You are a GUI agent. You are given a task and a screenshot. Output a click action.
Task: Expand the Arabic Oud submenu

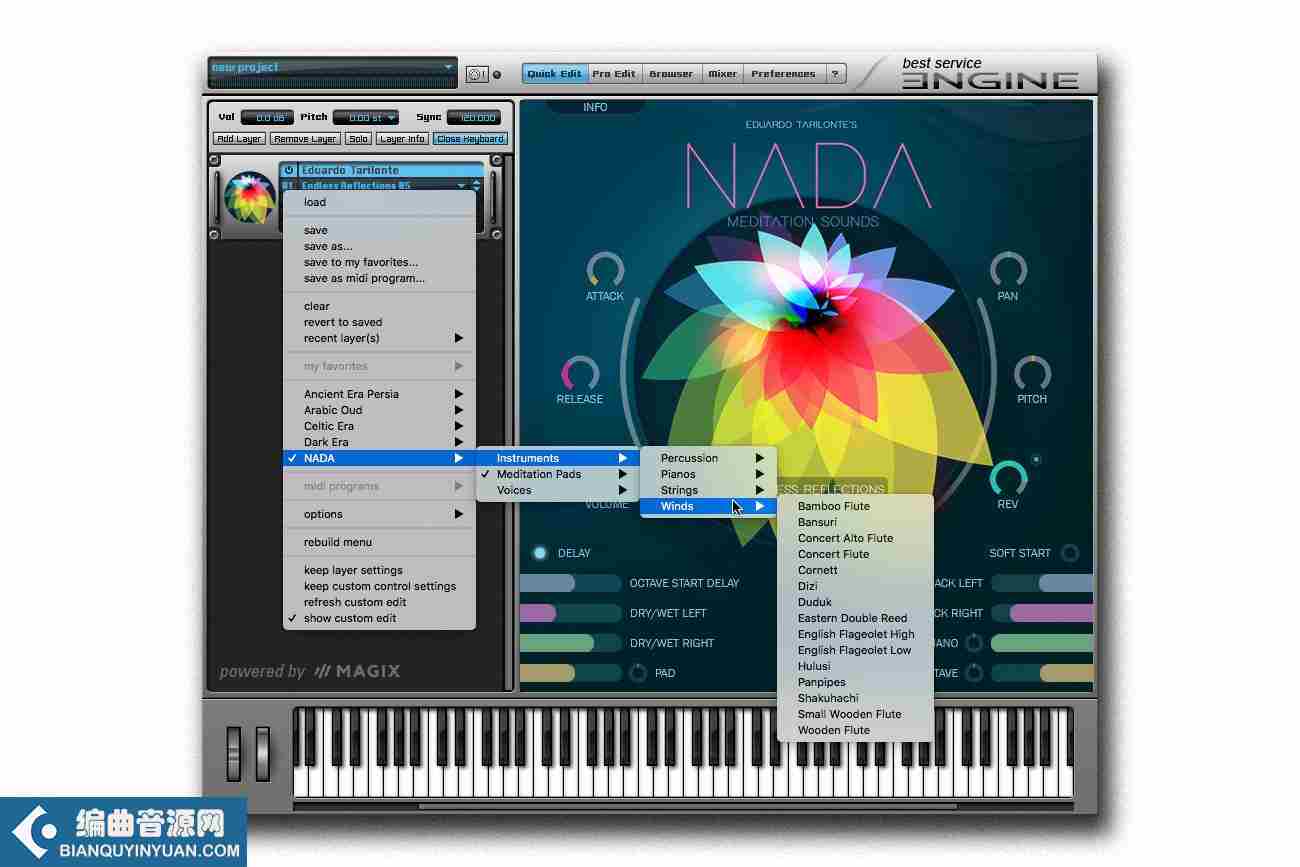click(379, 410)
